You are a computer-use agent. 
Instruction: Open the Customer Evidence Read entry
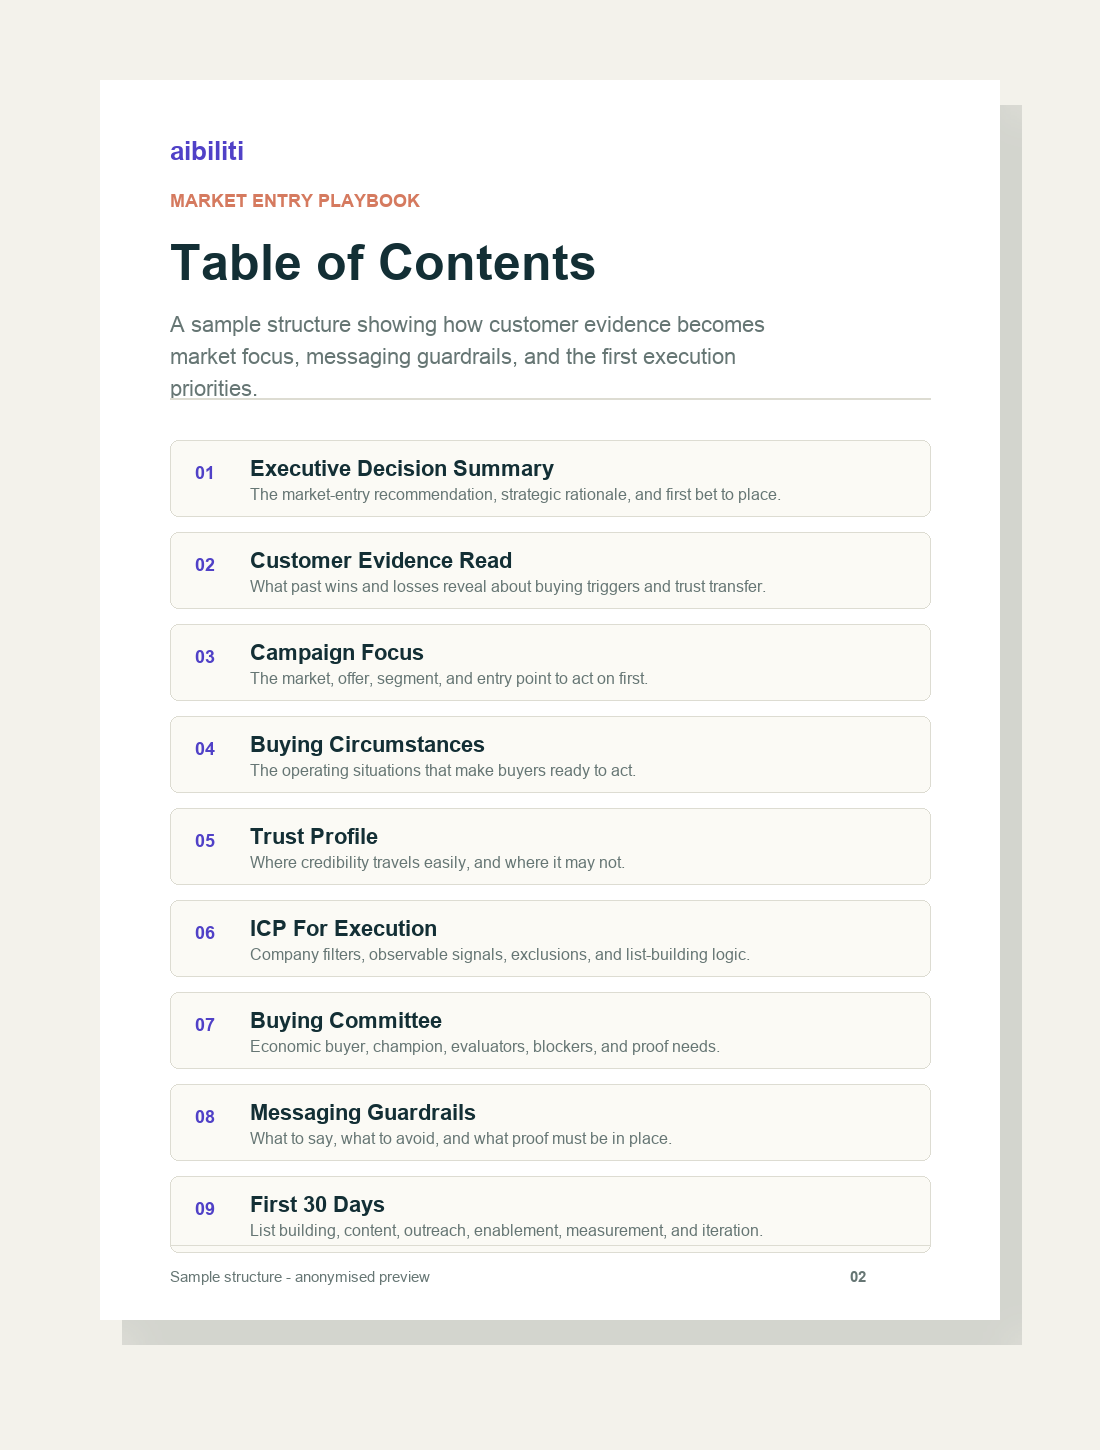click(x=550, y=571)
